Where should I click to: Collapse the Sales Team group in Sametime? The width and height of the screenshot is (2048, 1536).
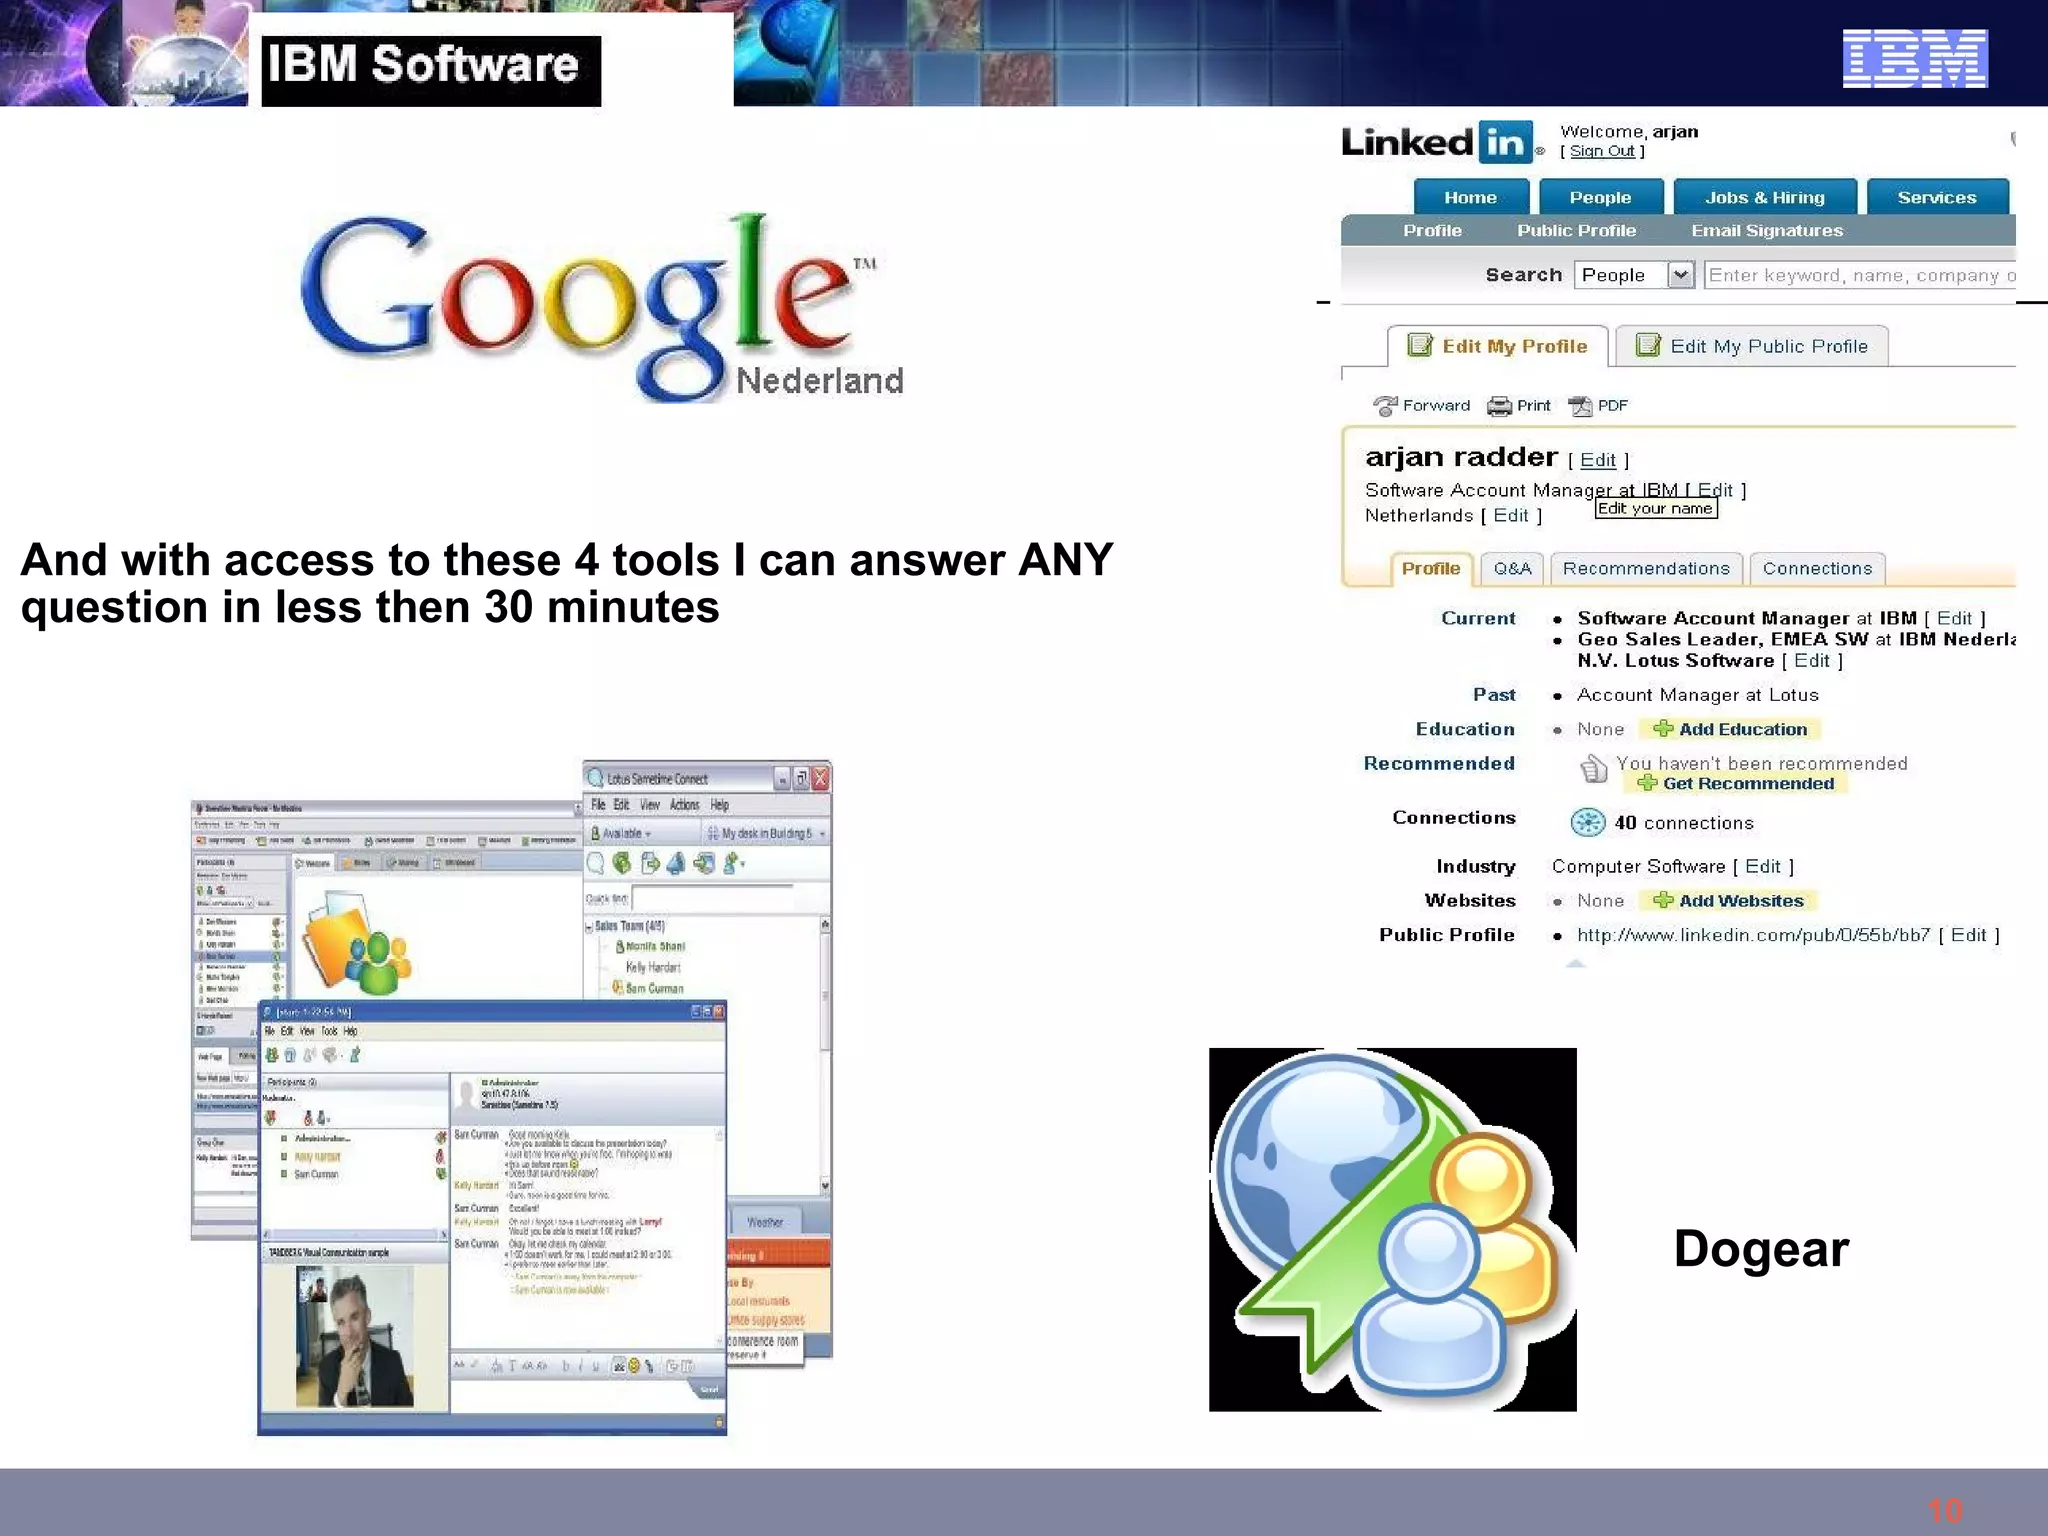589,926
